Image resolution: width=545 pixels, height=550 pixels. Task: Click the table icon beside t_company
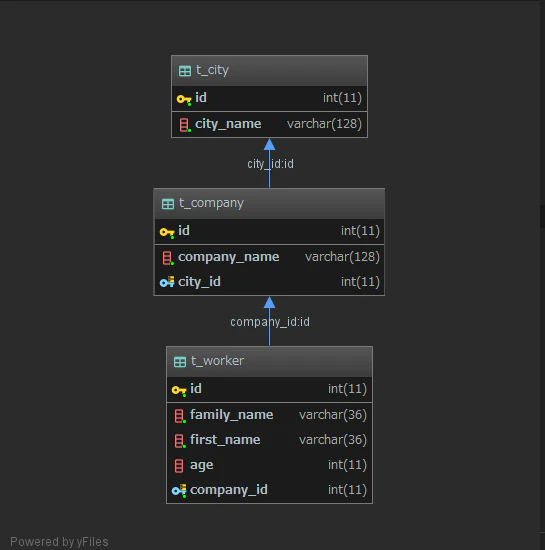tap(168, 204)
